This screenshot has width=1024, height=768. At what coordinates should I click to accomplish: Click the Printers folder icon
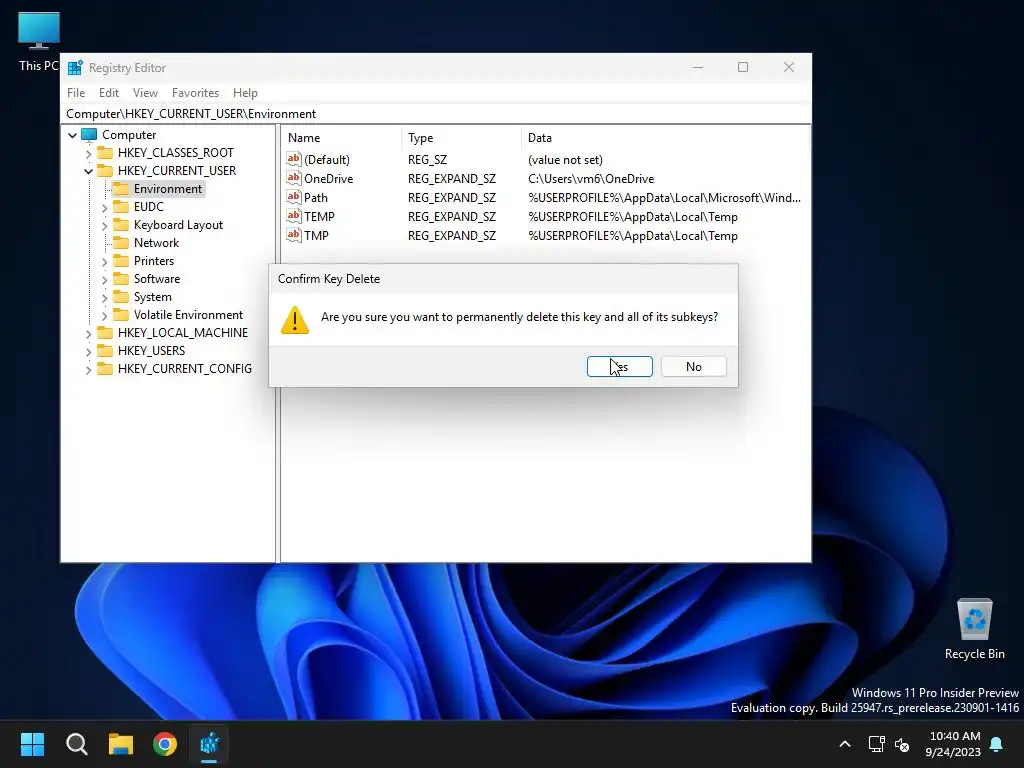(121, 261)
